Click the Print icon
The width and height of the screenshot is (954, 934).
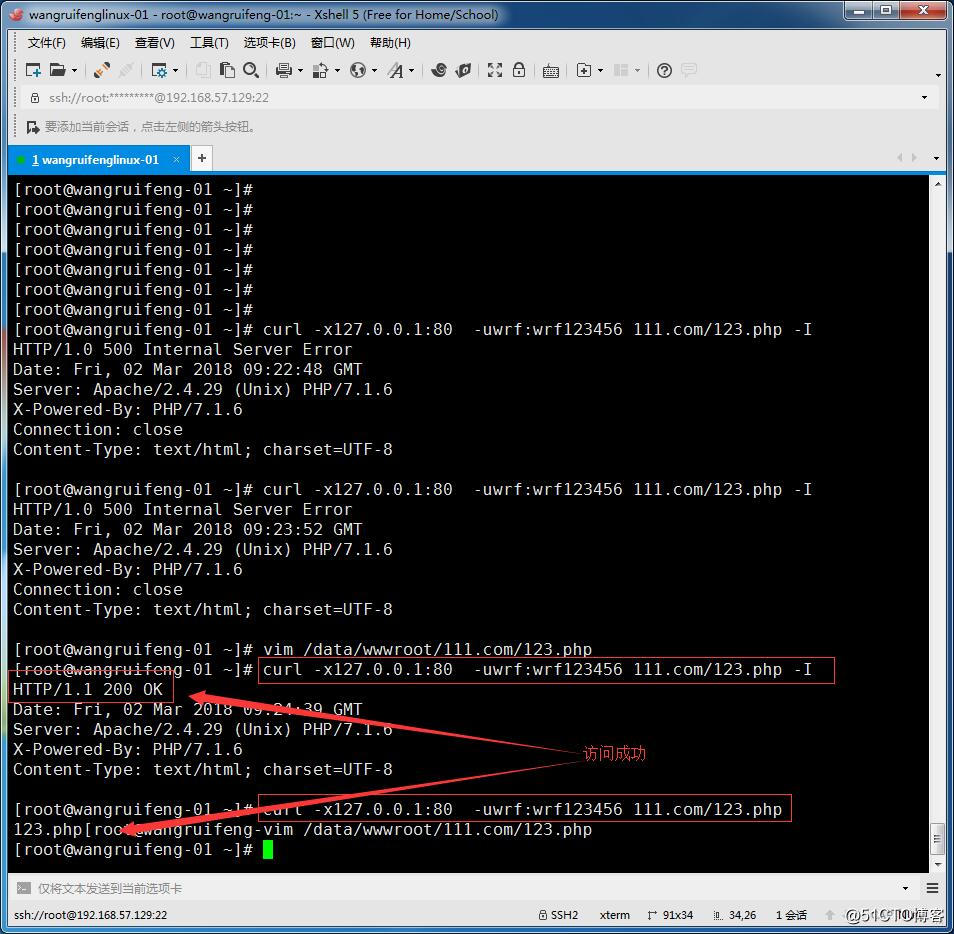coord(284,70)
